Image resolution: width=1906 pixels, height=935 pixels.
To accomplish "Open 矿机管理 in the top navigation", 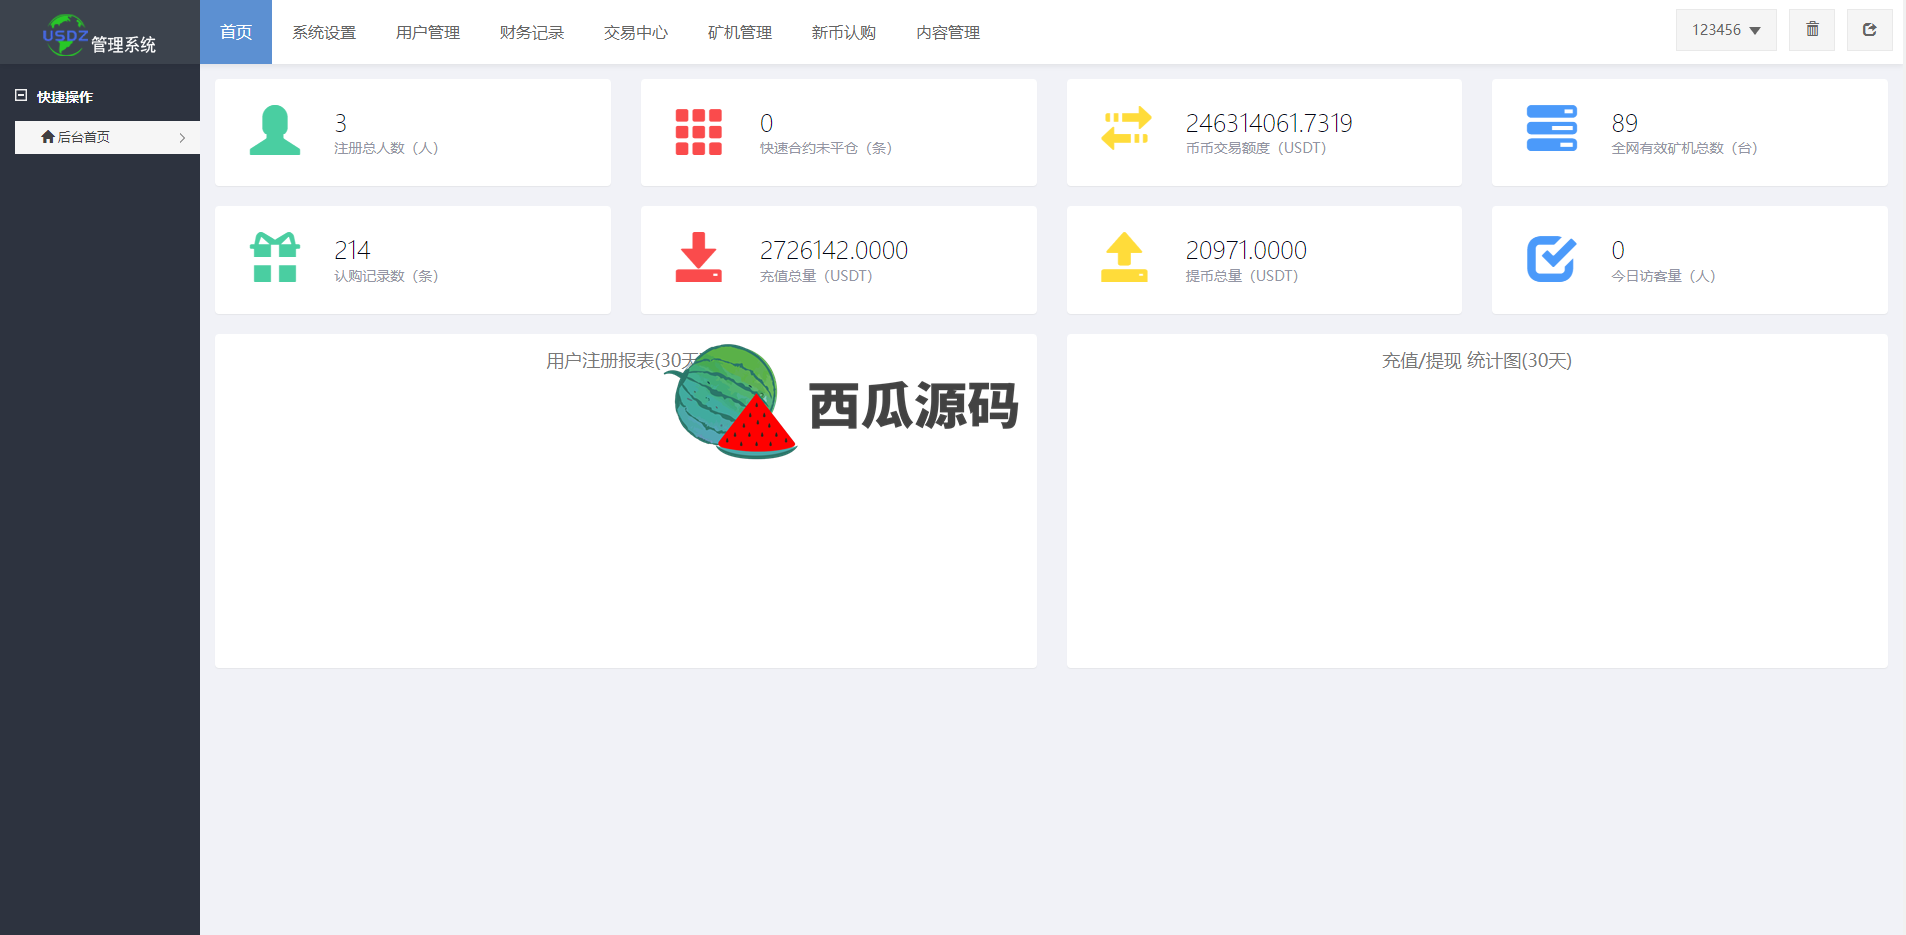I will click(740, 32).
